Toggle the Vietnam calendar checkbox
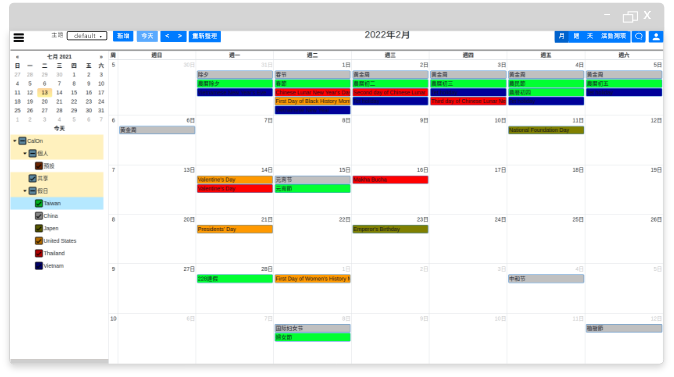This screenshot has width=674, height=377. 39,266
